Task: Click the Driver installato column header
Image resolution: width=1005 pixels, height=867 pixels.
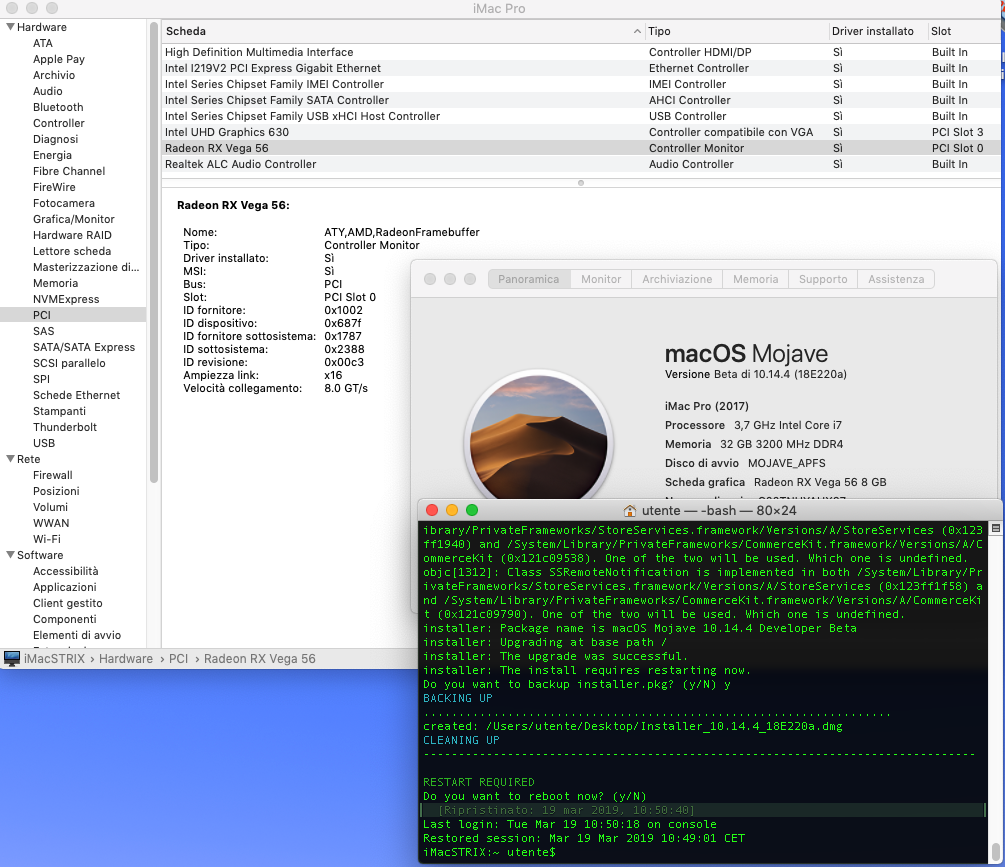Action: tap(876, 31)
